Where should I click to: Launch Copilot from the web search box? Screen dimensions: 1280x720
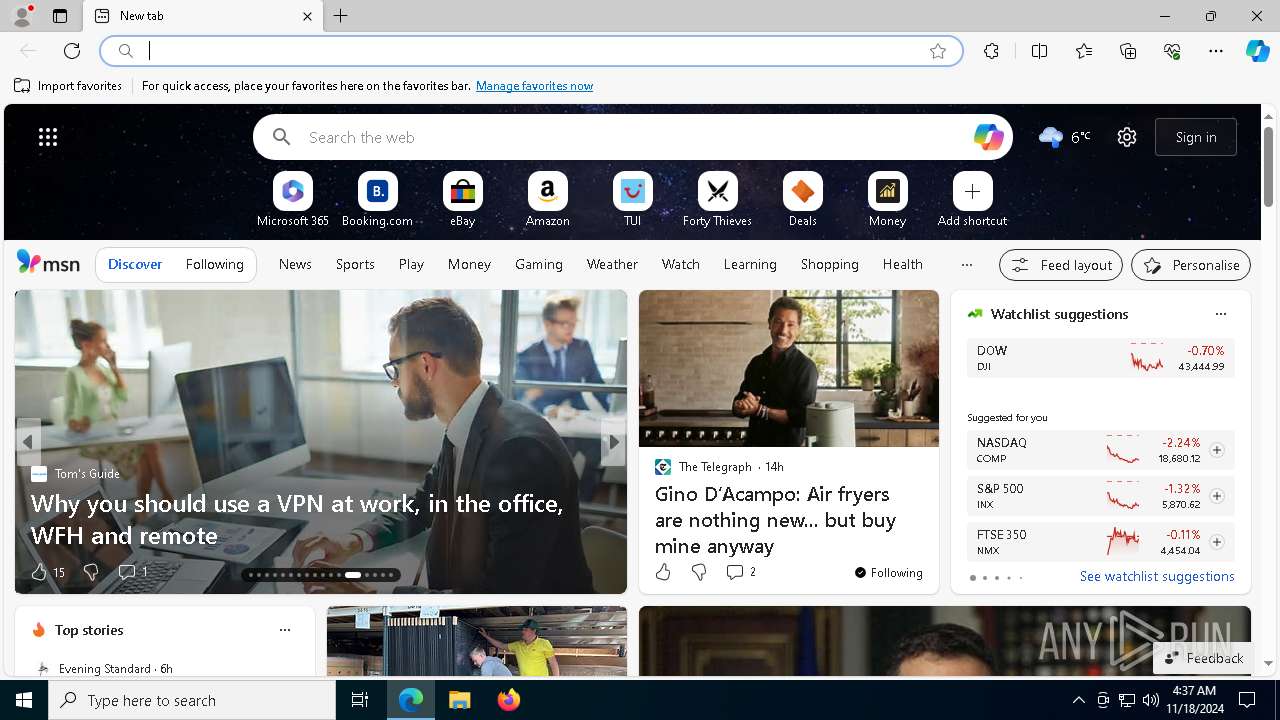pos(988,137)
